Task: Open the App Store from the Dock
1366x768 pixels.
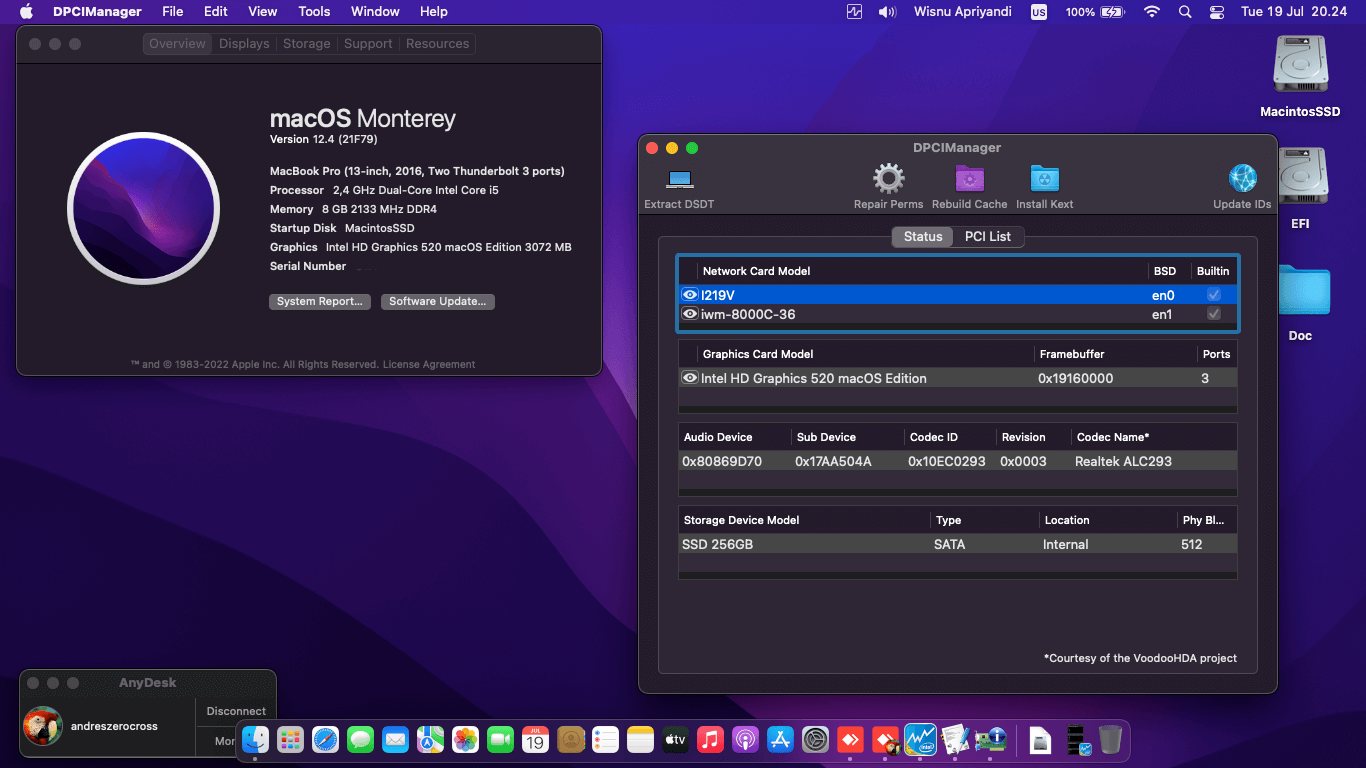Action: click(780, 740)
